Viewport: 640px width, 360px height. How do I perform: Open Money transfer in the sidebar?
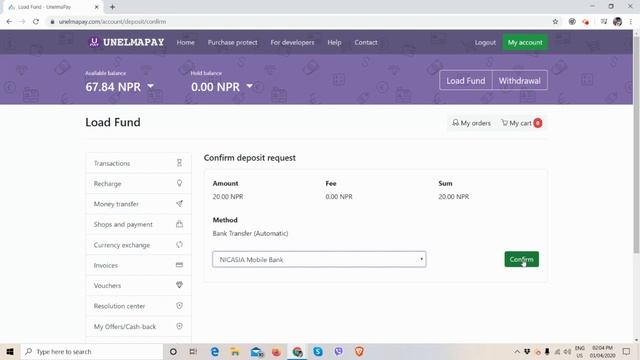(138, 204)
